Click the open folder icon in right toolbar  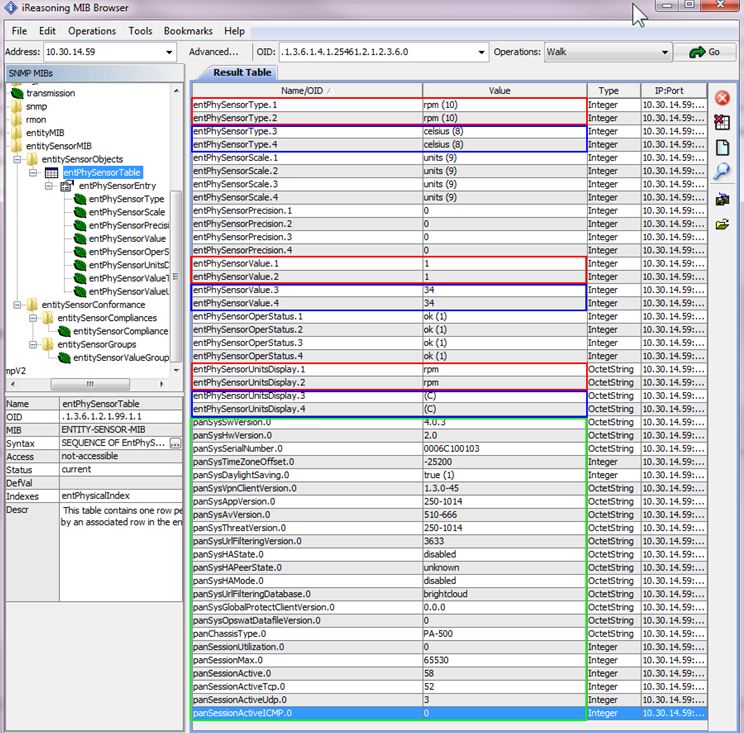722,223
